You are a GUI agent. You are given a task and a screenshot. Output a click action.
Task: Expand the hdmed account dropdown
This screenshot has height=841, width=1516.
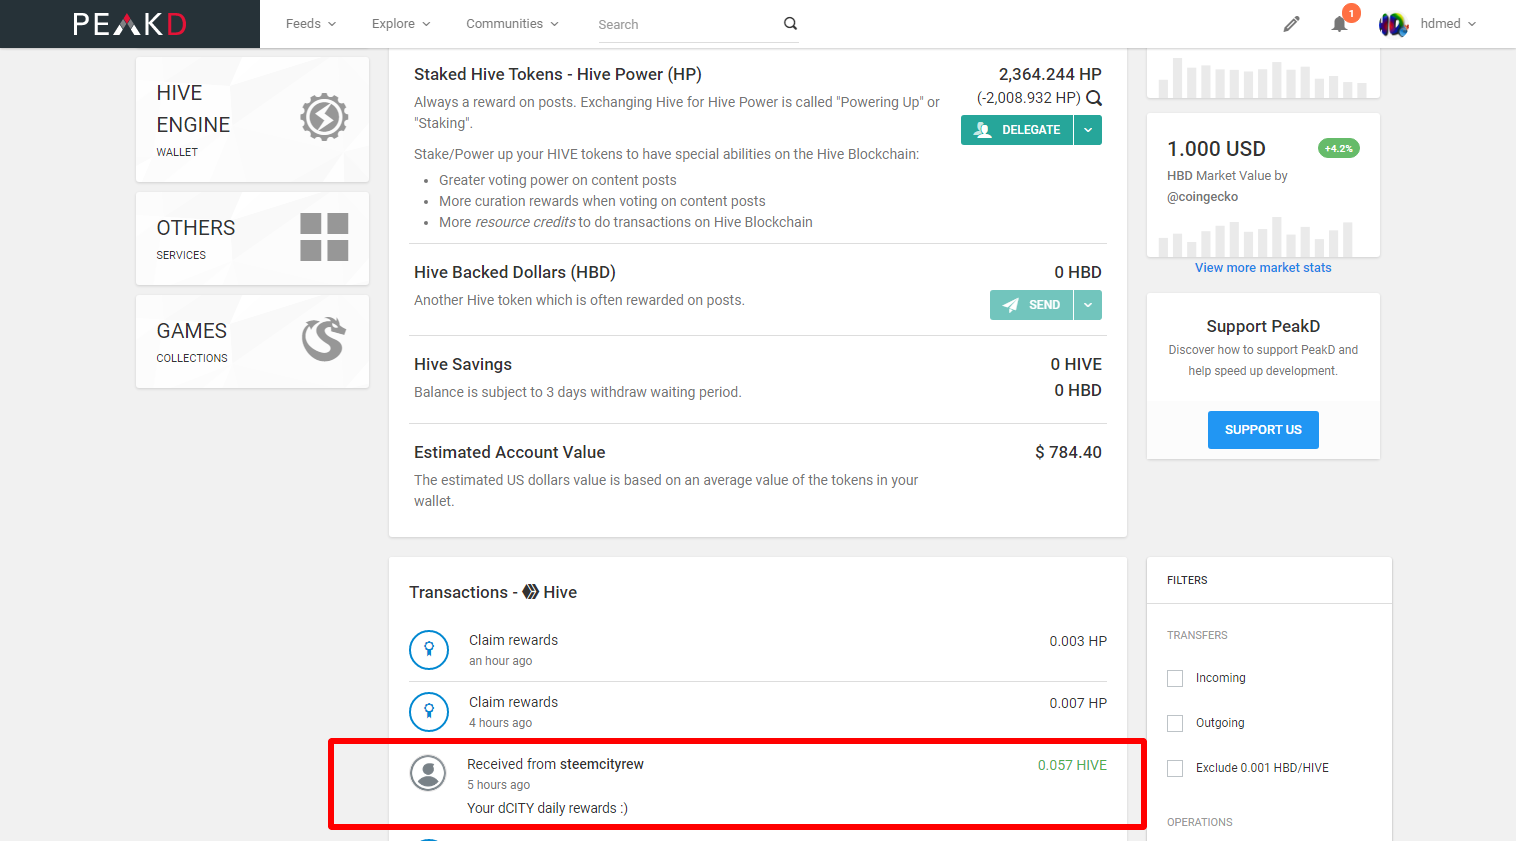(1448, 24)
